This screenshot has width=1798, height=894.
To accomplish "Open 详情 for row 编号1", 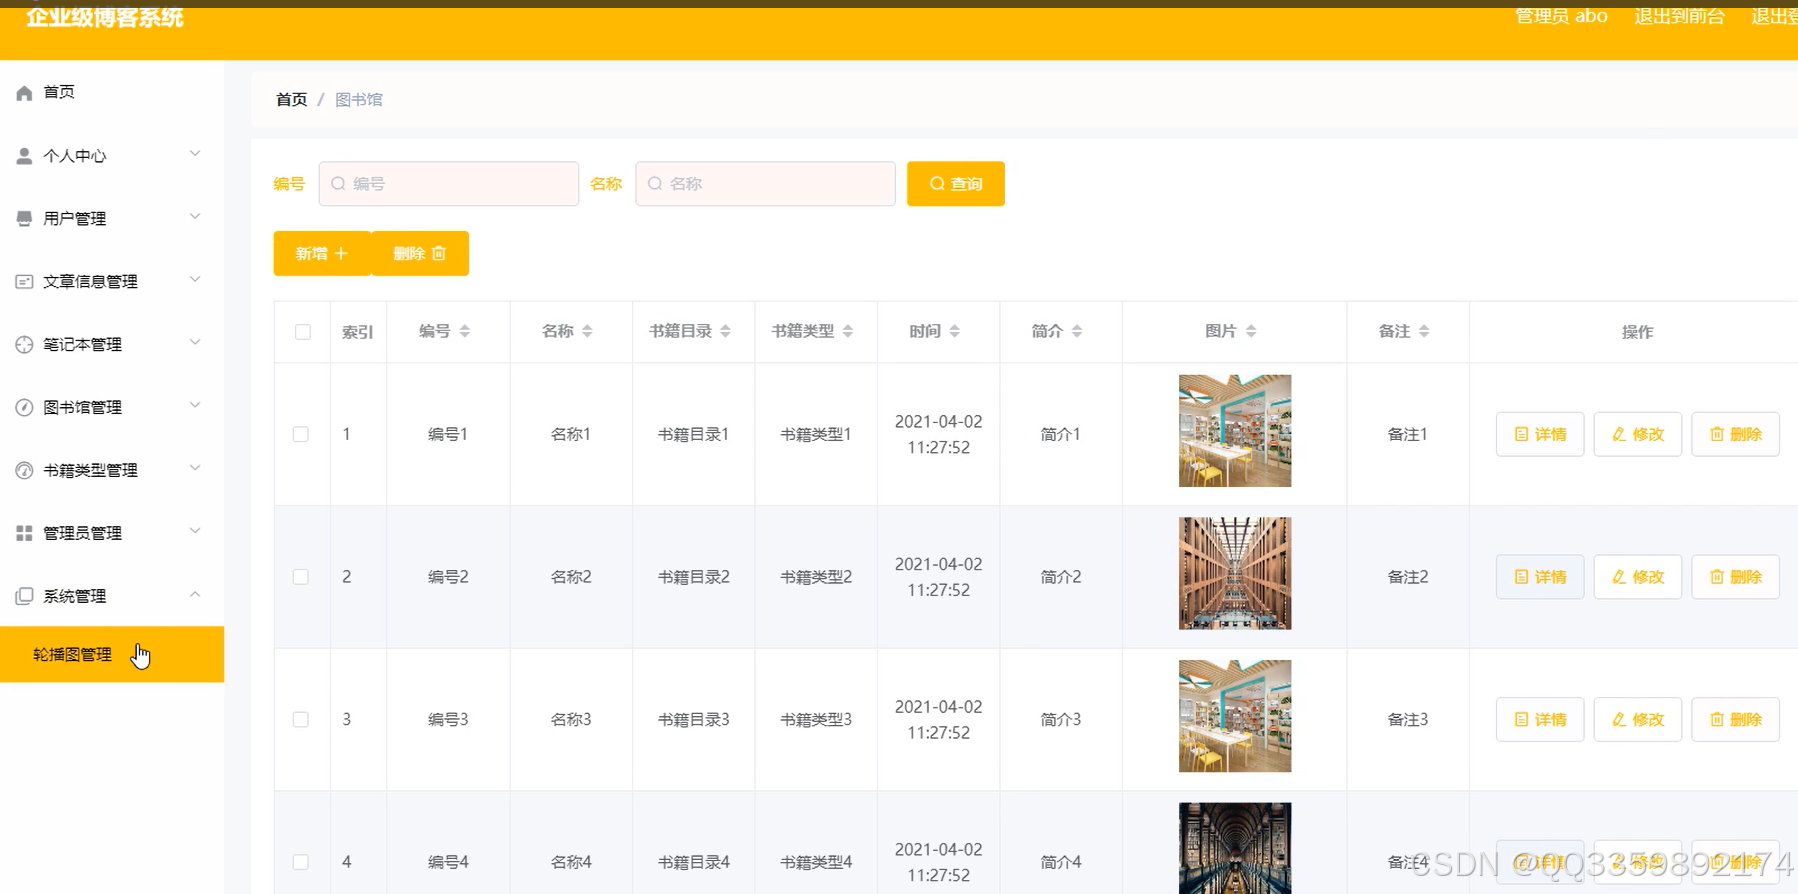I will point(1540,434).
